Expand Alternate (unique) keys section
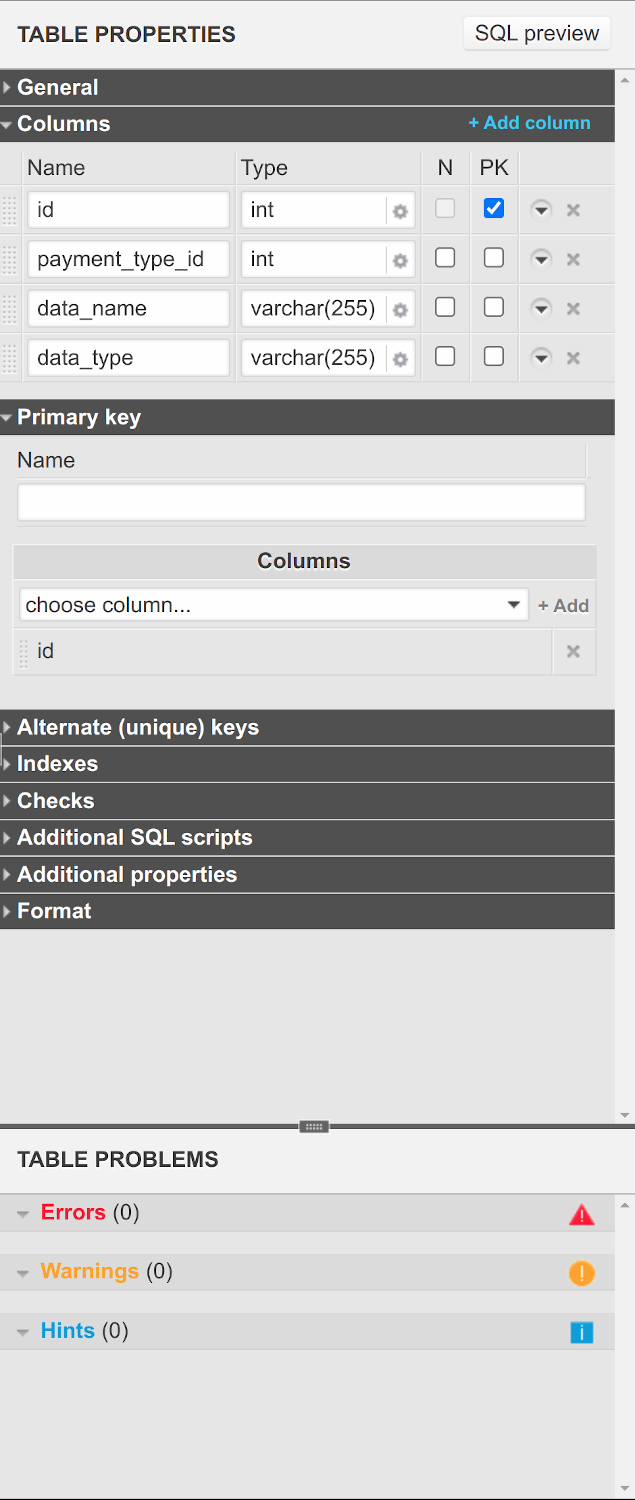 click(x=137, y=728)
